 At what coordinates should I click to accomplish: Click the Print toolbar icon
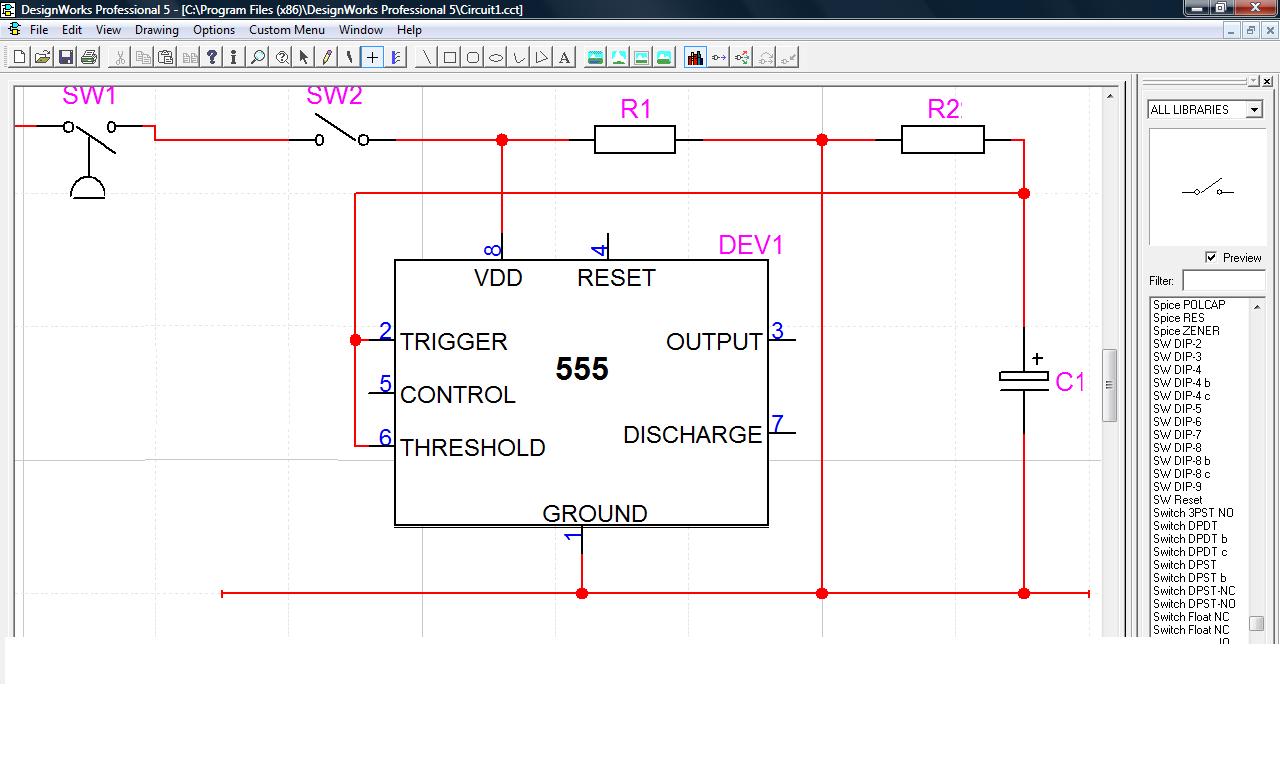[89, 57]
